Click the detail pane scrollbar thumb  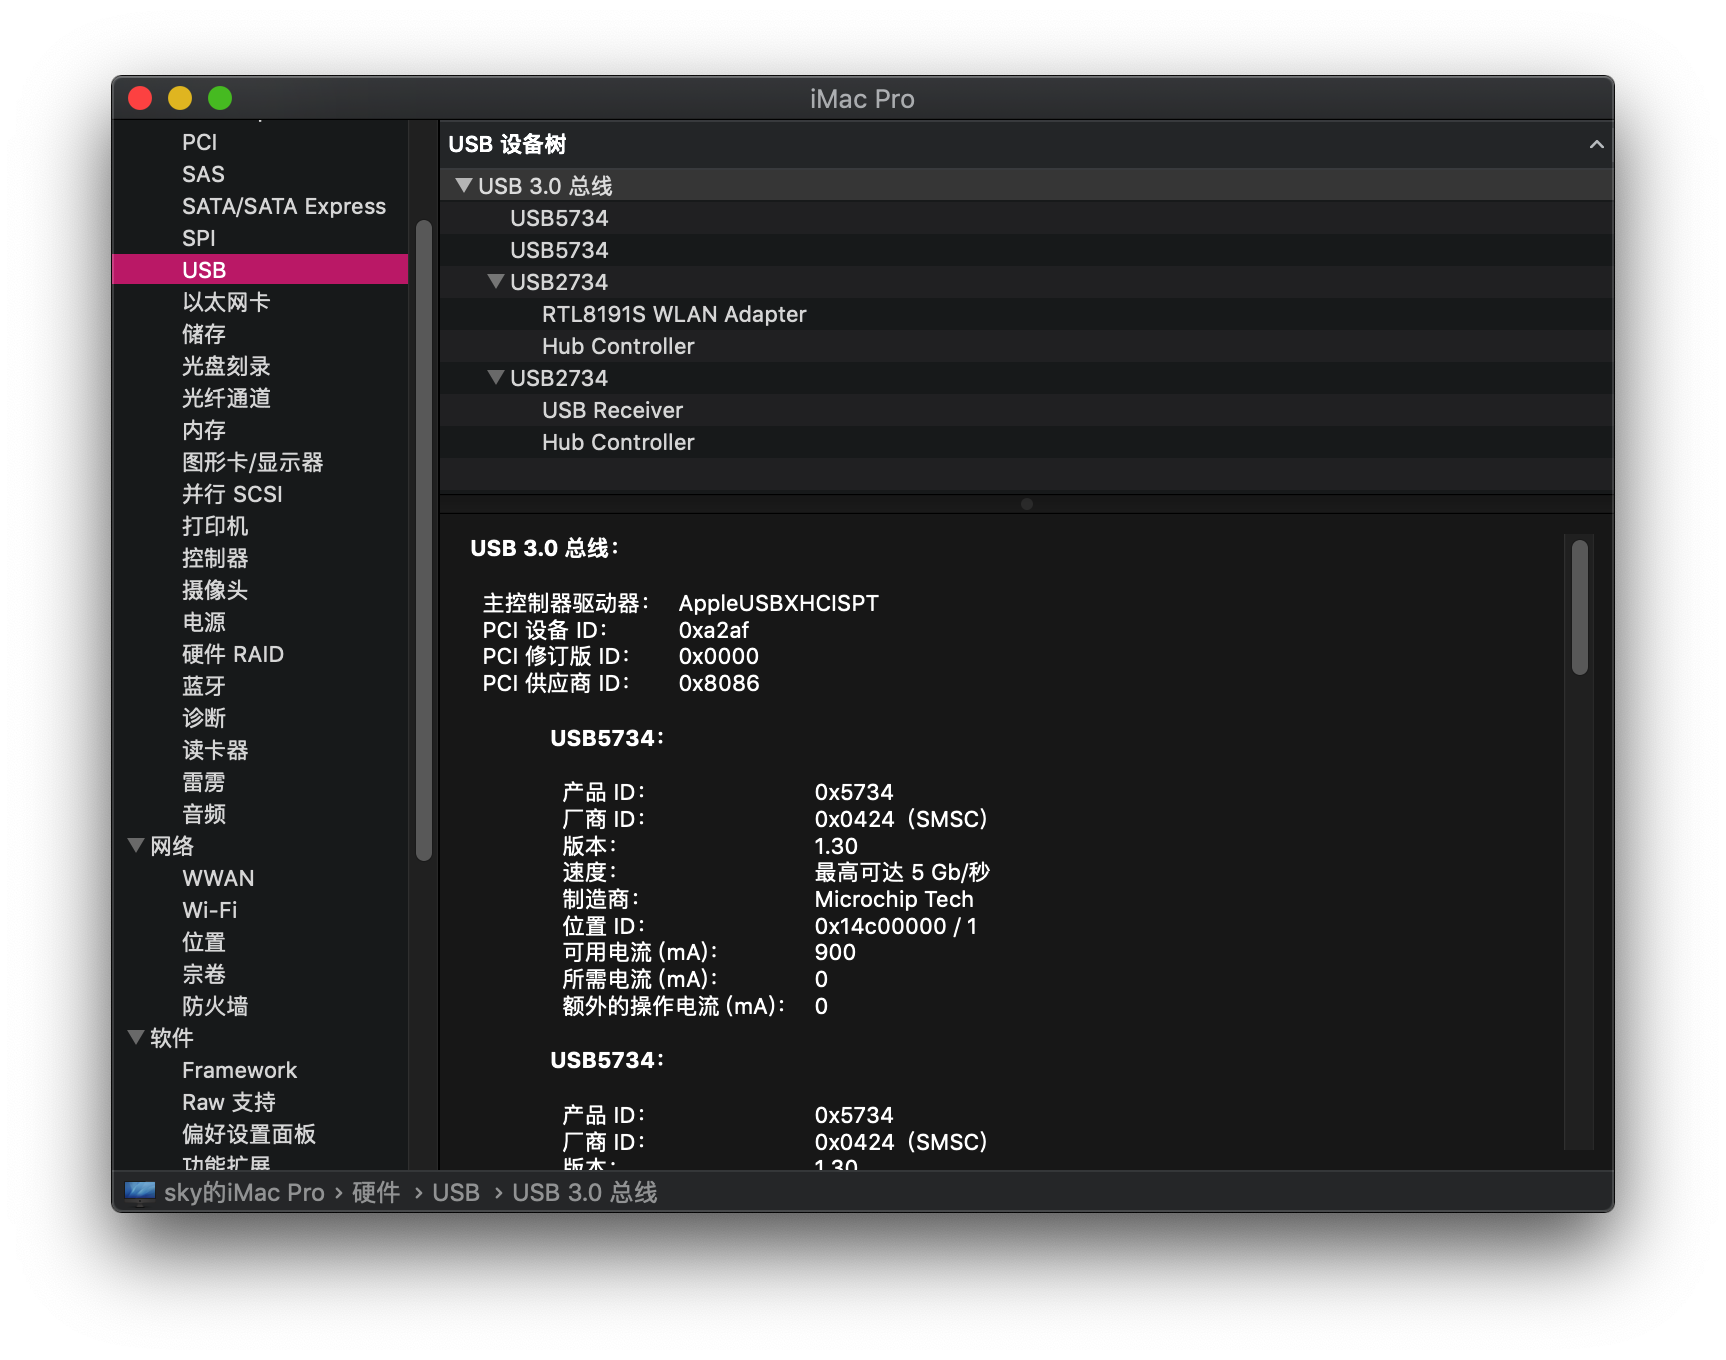tap(1580, 608)
